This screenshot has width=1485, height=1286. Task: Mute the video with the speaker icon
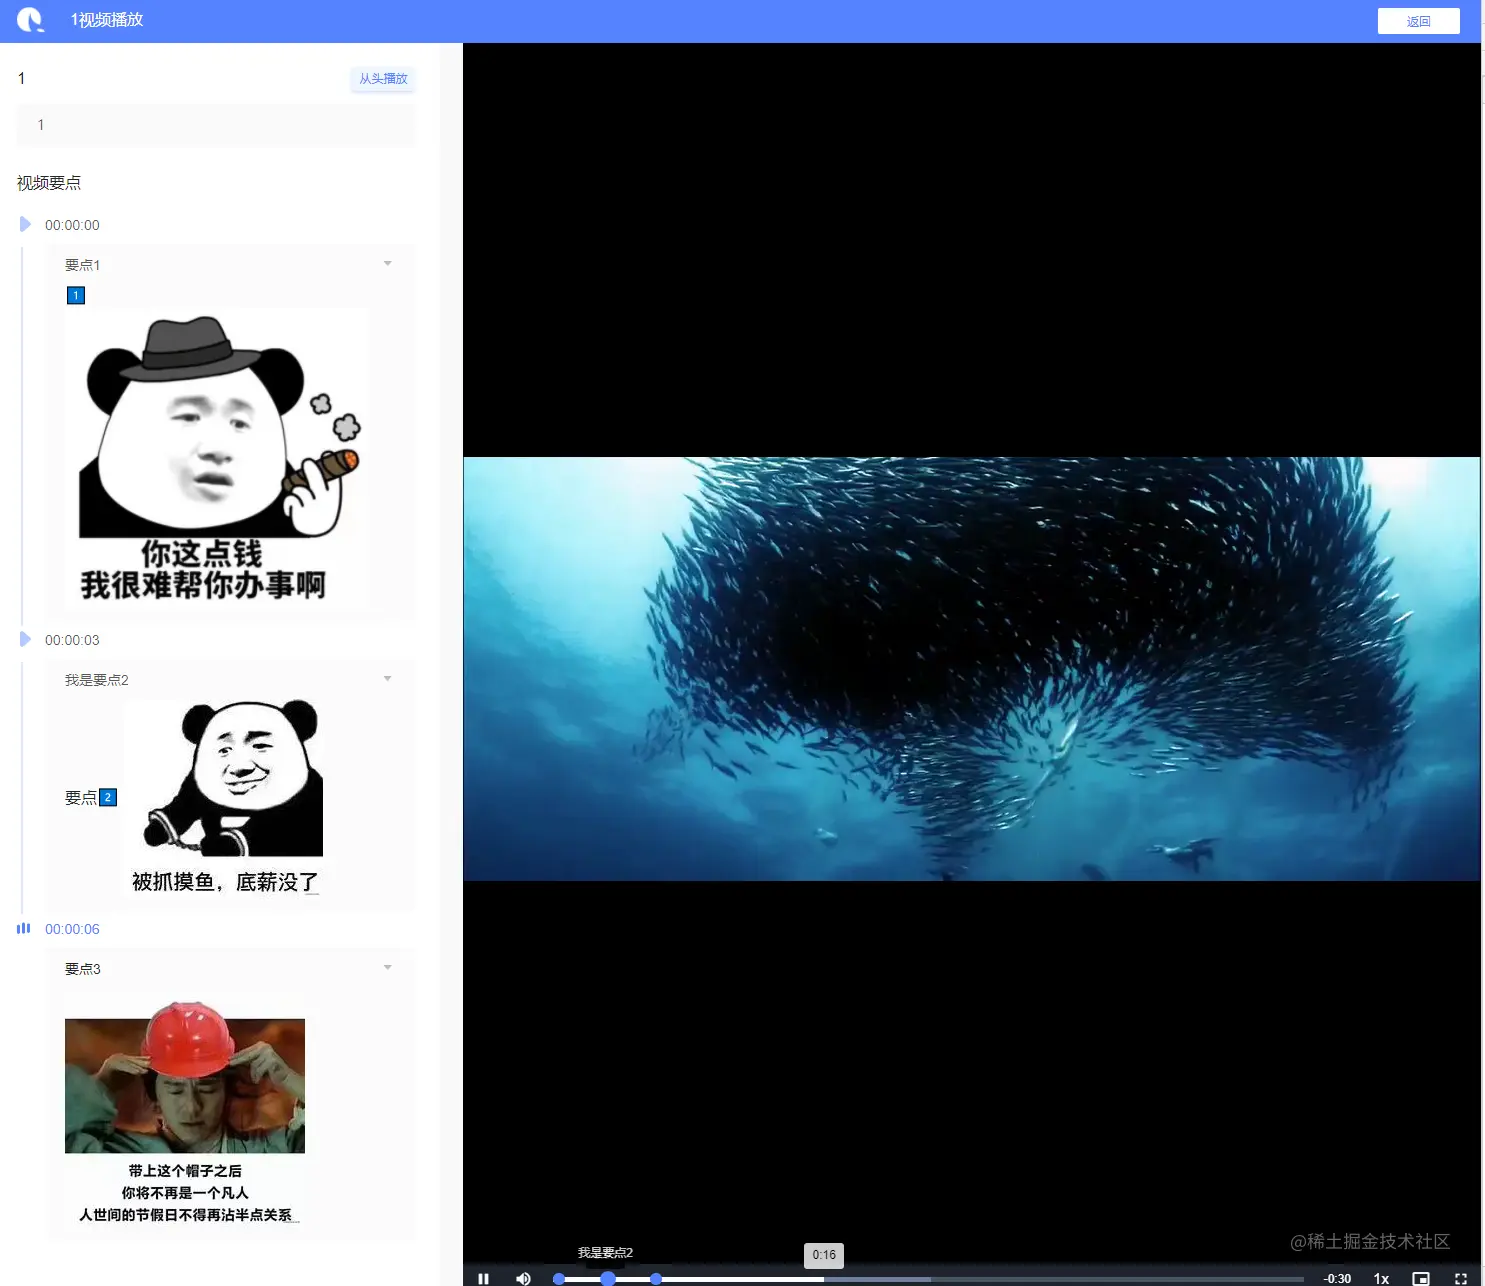[523, 1278]
